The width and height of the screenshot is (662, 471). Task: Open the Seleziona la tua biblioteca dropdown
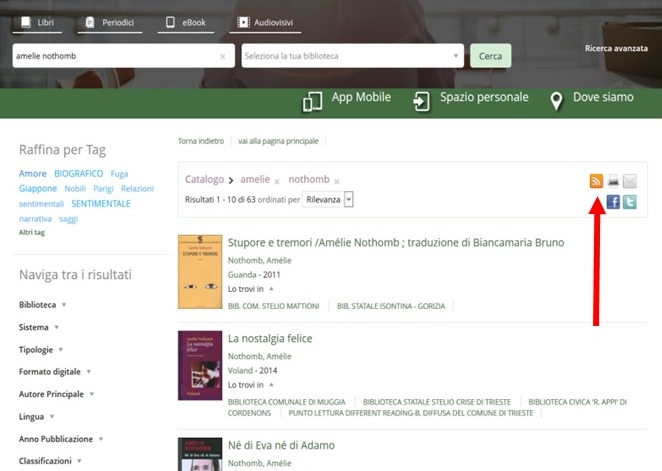point(352,56)
